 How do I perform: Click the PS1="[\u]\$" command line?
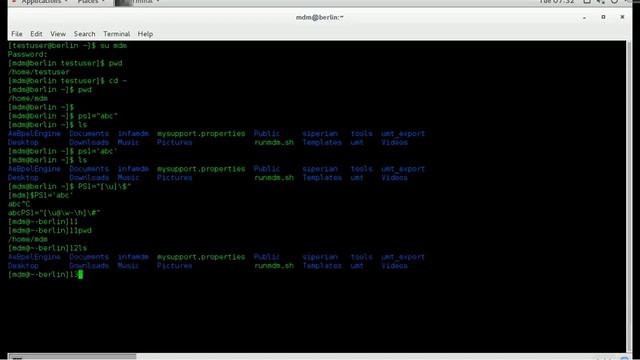pyautogui.click(x=69, y=187)
